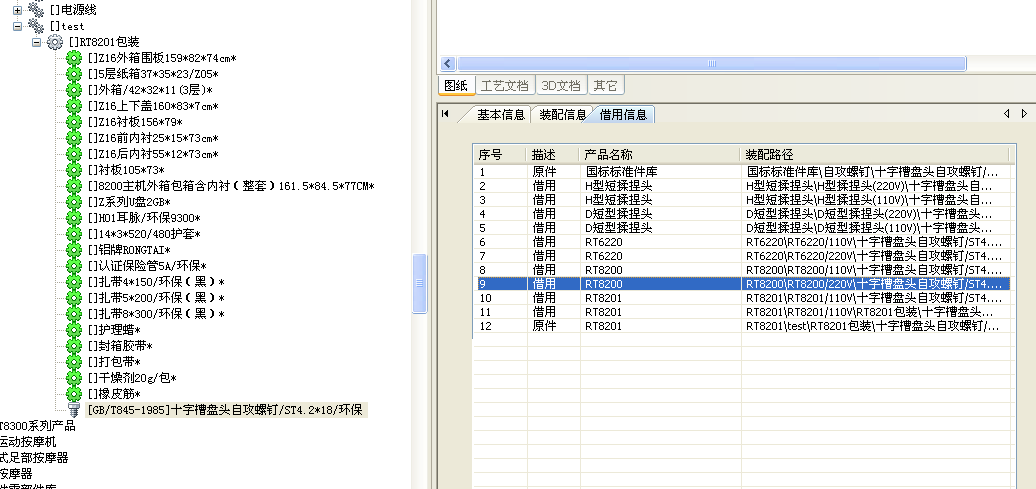Click gear icon beside 封箱胶带
This screenshot has width=1036, height=489.
(74, 346)
